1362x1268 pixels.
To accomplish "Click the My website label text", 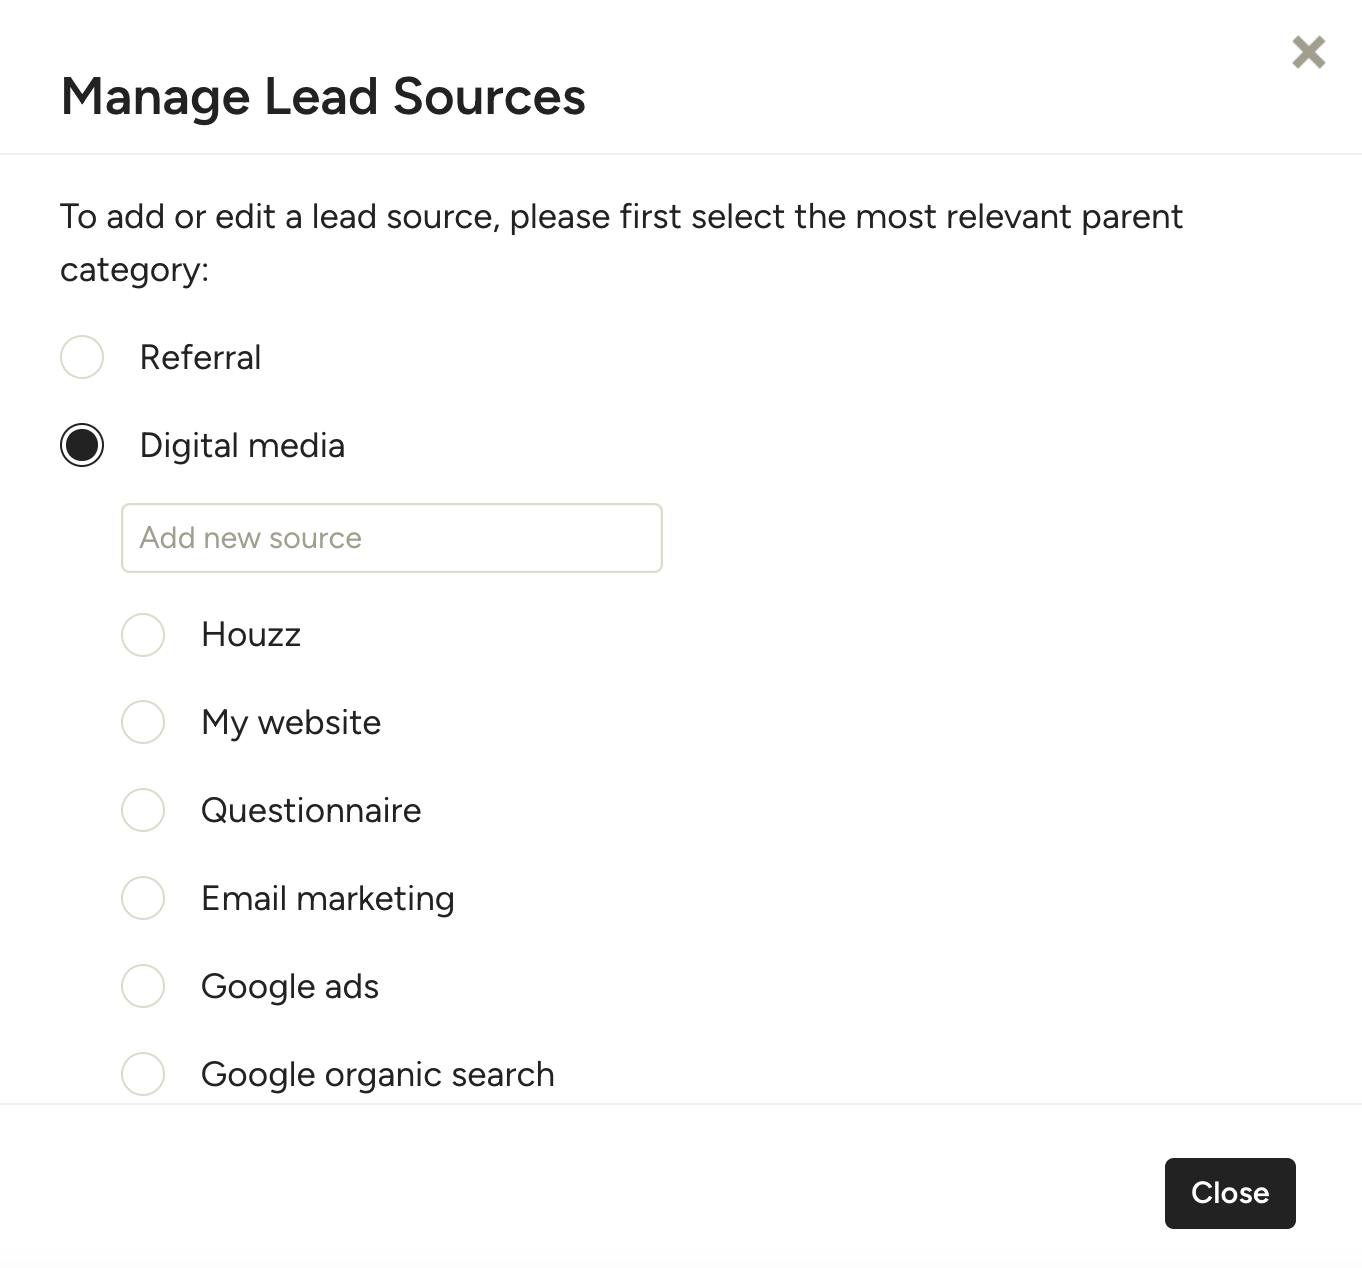I will [x=291, y=723].
